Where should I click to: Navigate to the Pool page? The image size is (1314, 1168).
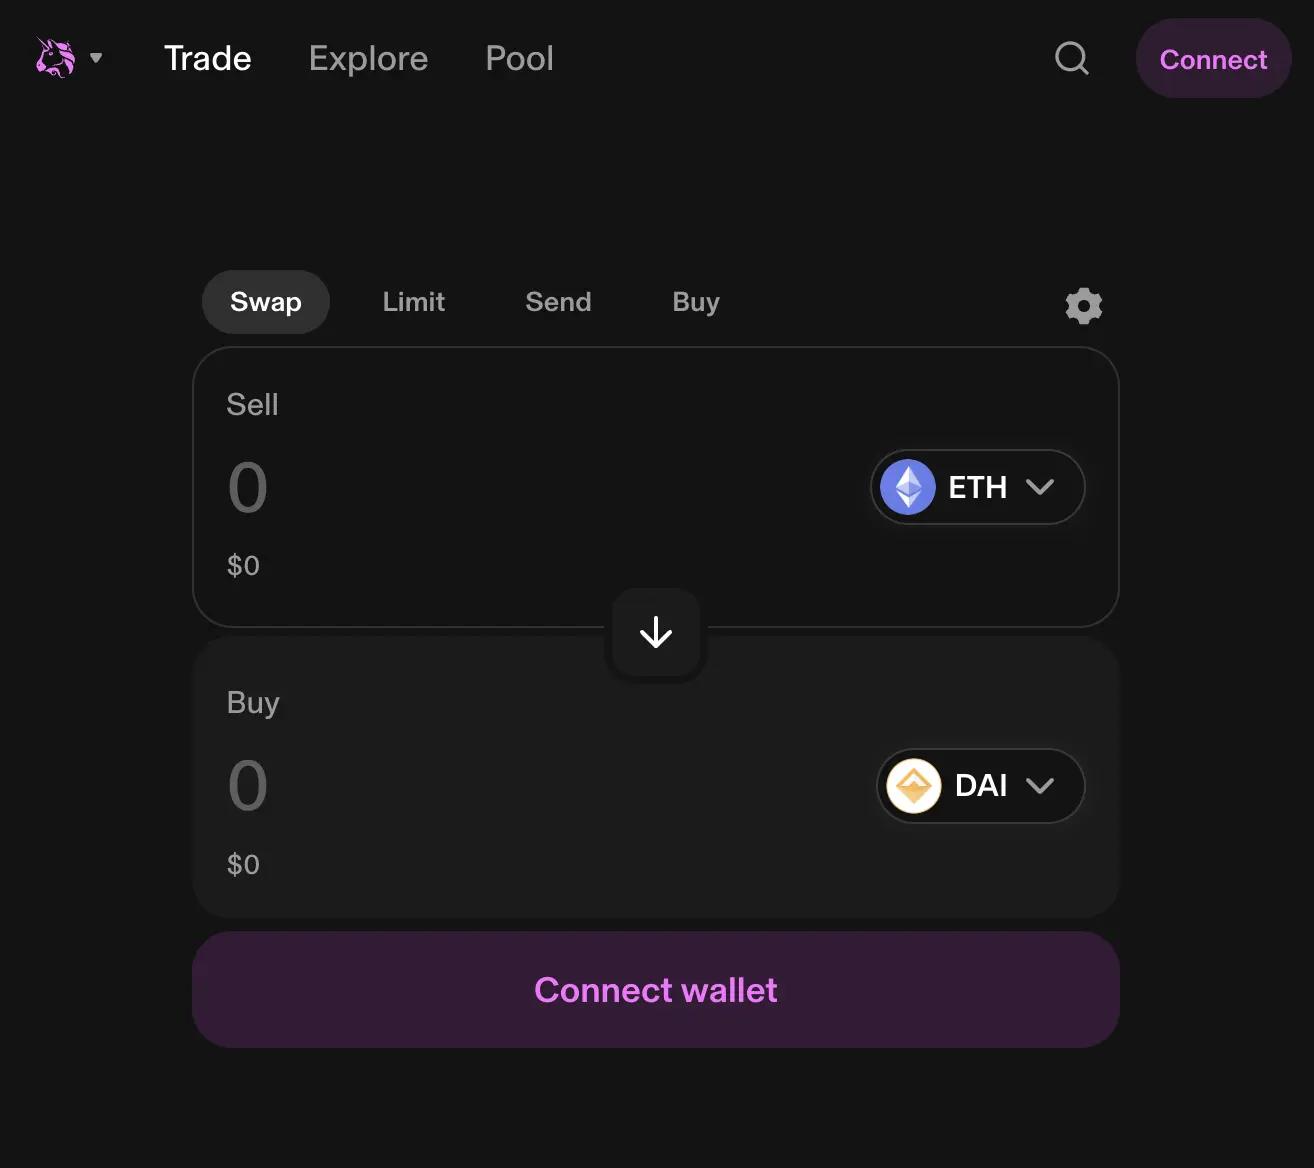coord(520,58)
